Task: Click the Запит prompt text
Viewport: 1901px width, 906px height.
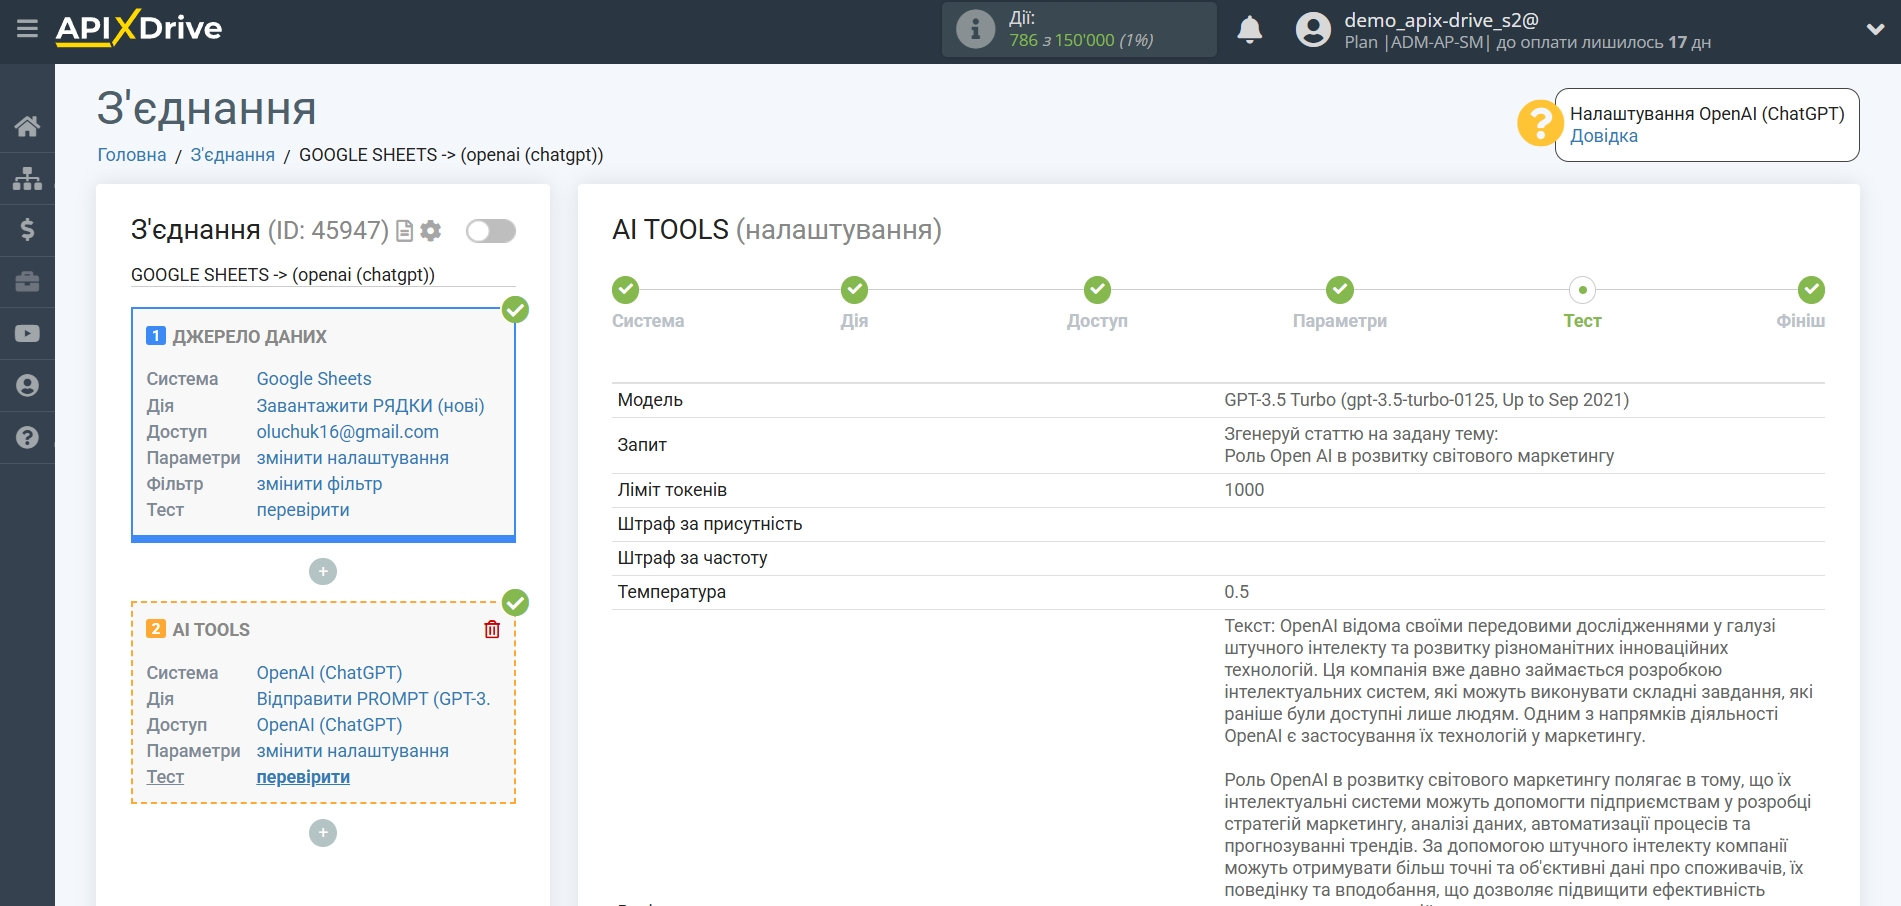Action: pos(1419,445)
